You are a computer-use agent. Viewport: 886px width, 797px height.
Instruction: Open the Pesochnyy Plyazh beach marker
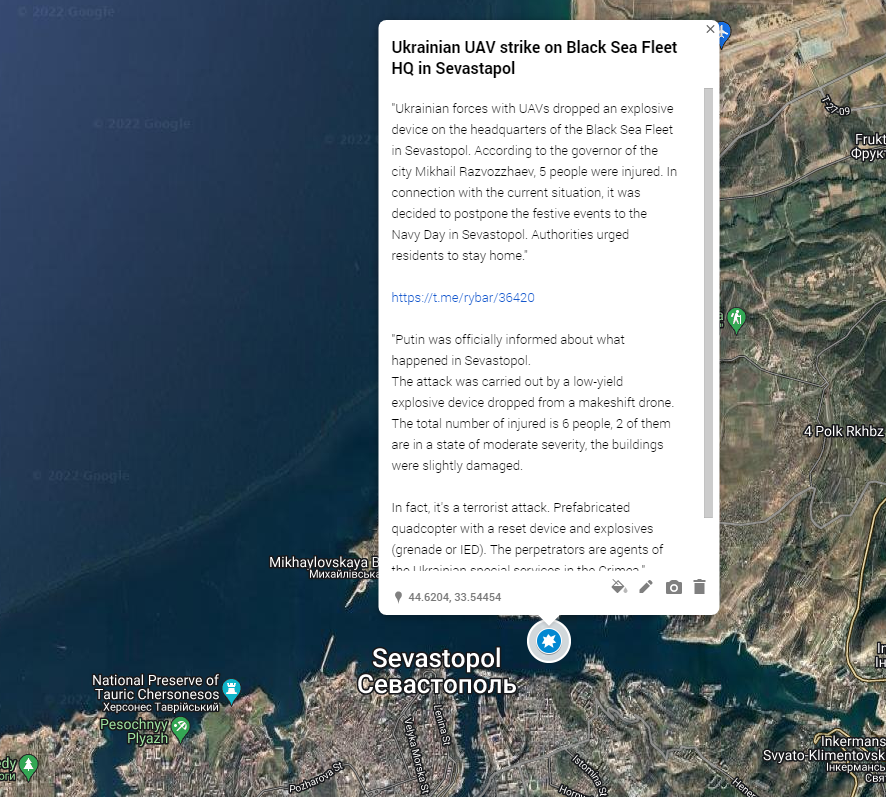[x=181, y=728]
